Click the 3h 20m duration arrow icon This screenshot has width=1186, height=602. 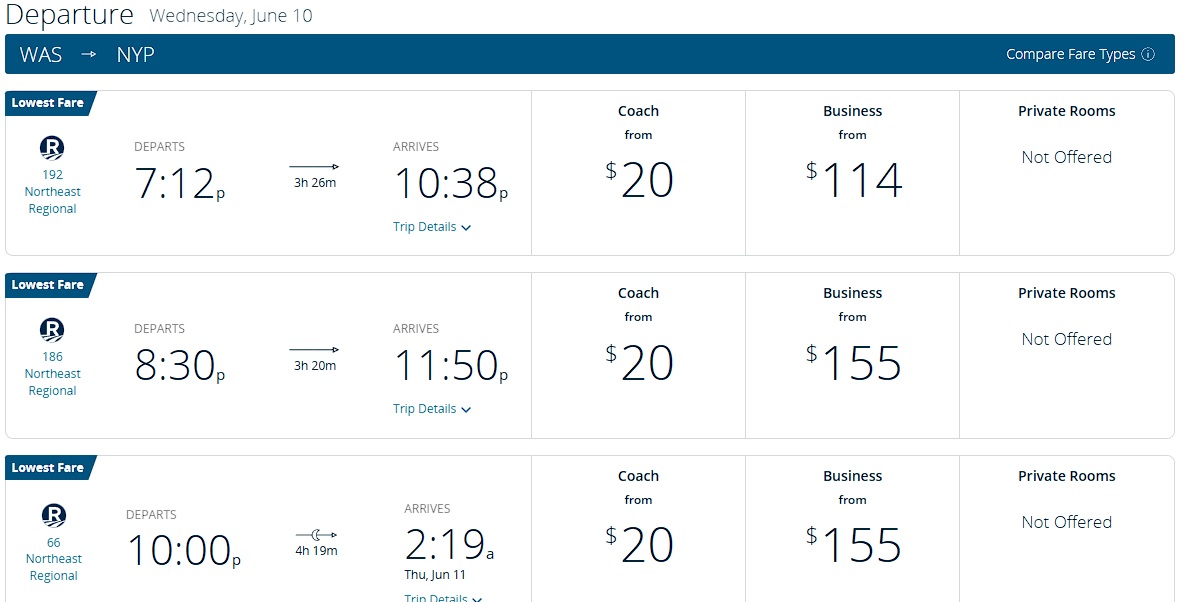click(x=314, y=349)
